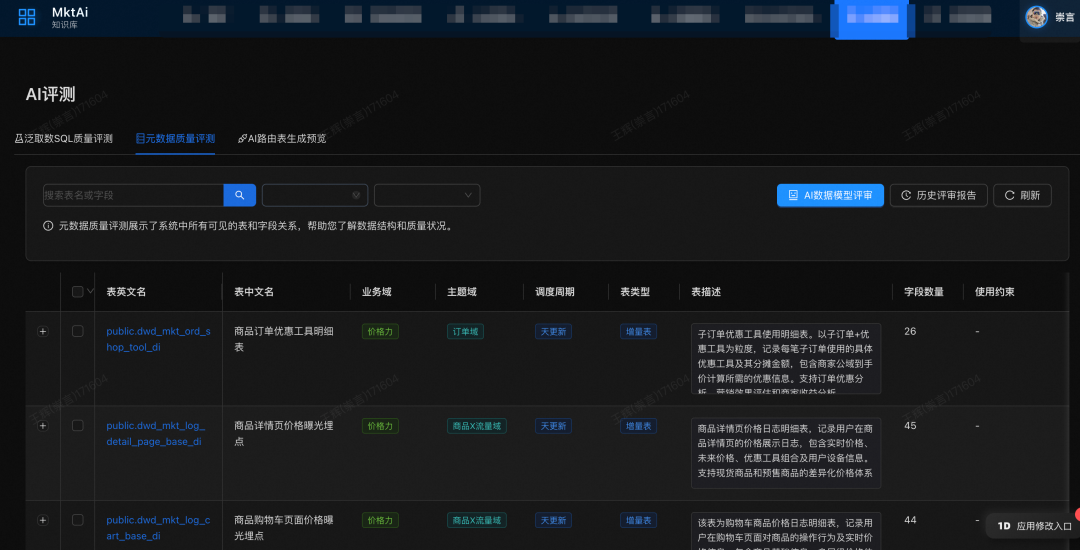Click the MktAi grid logo icon

coord(27,17)
